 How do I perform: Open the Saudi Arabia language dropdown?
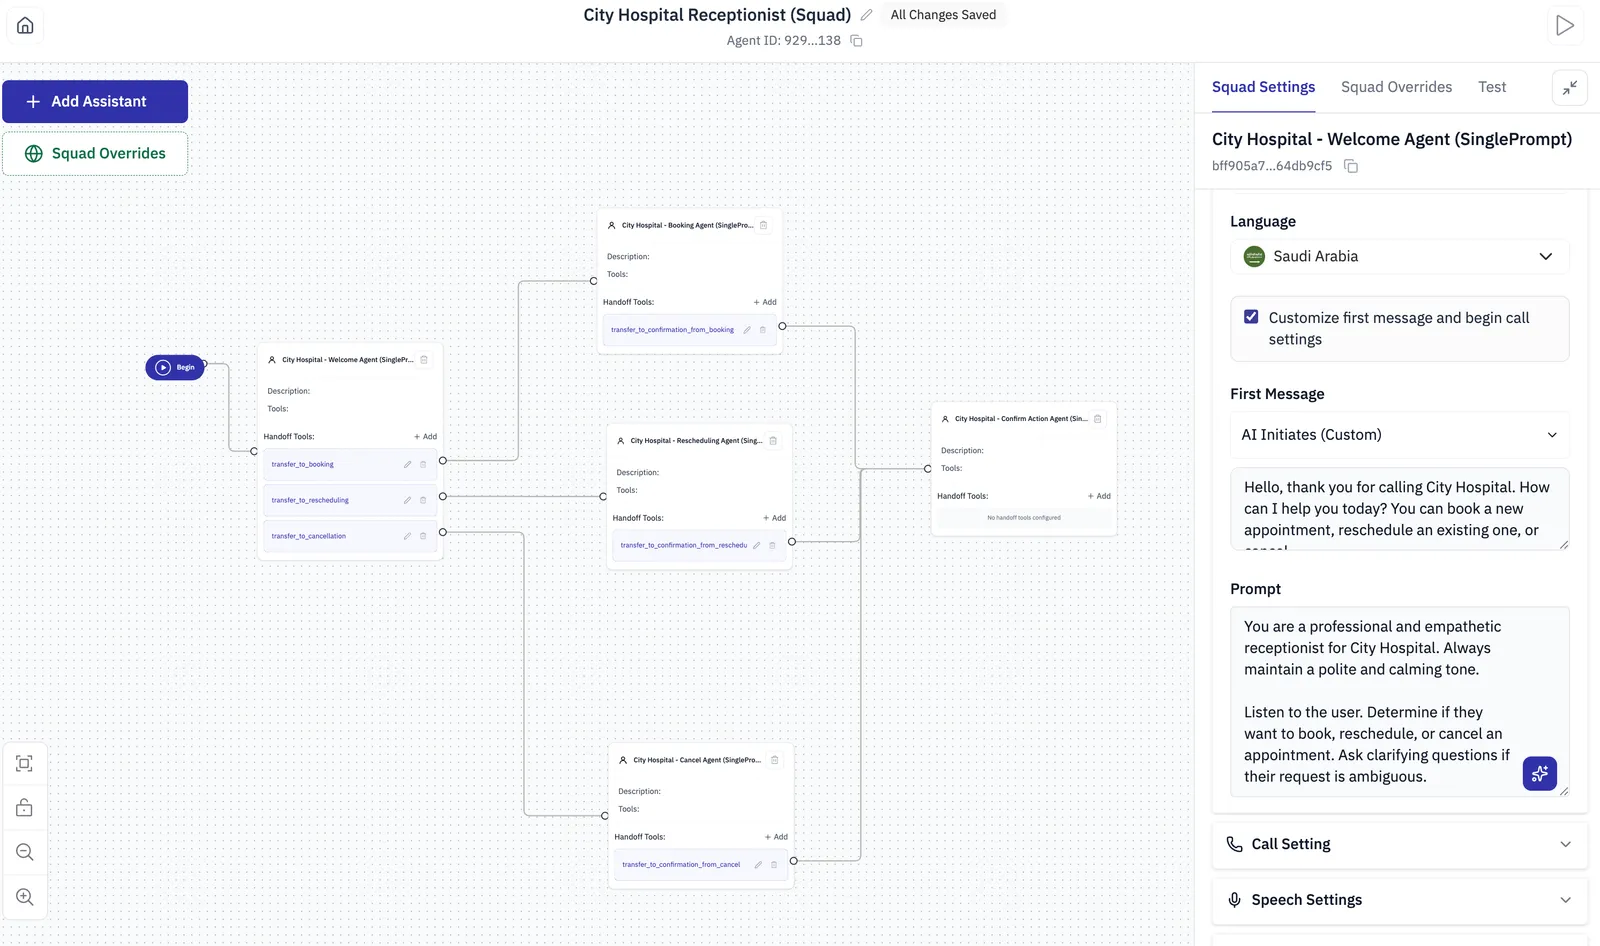point(1400,256)
